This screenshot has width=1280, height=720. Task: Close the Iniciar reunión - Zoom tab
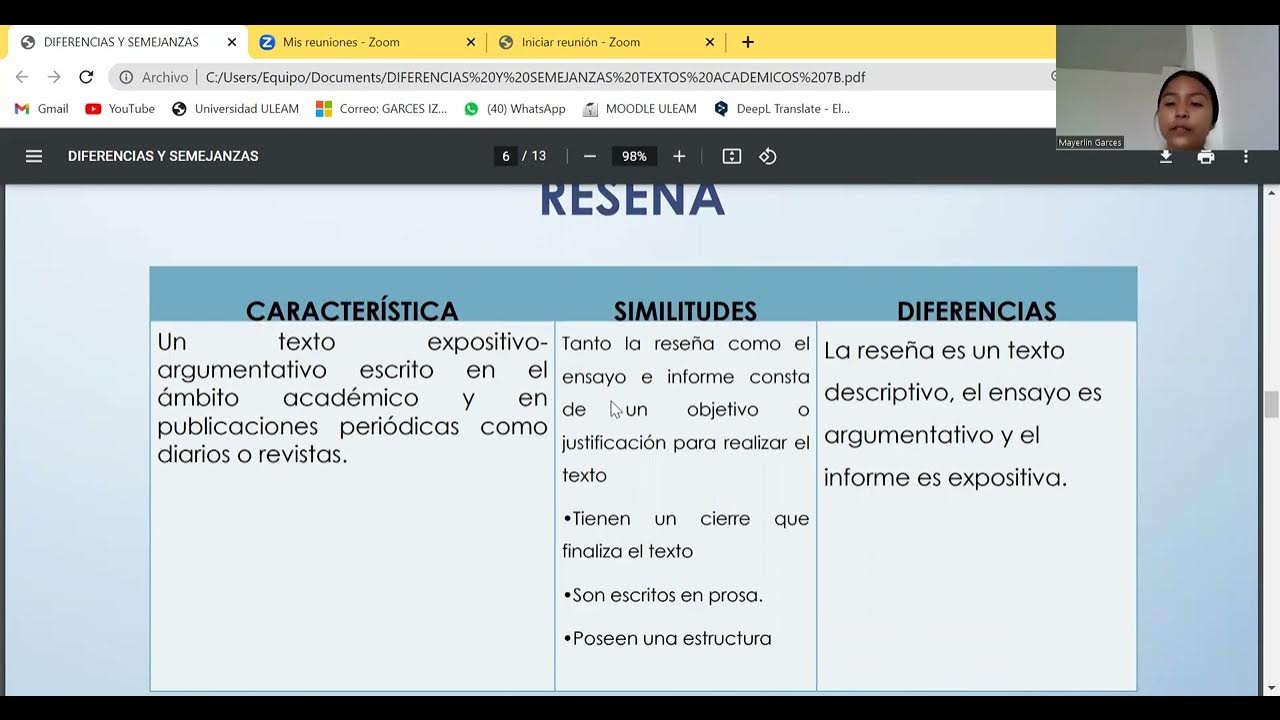click(710, 42)
